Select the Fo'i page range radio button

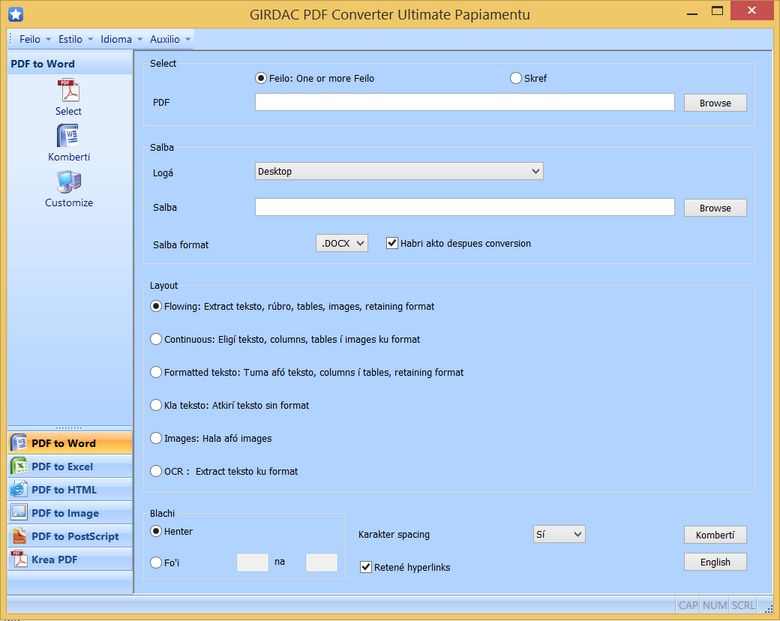(156, 562)
